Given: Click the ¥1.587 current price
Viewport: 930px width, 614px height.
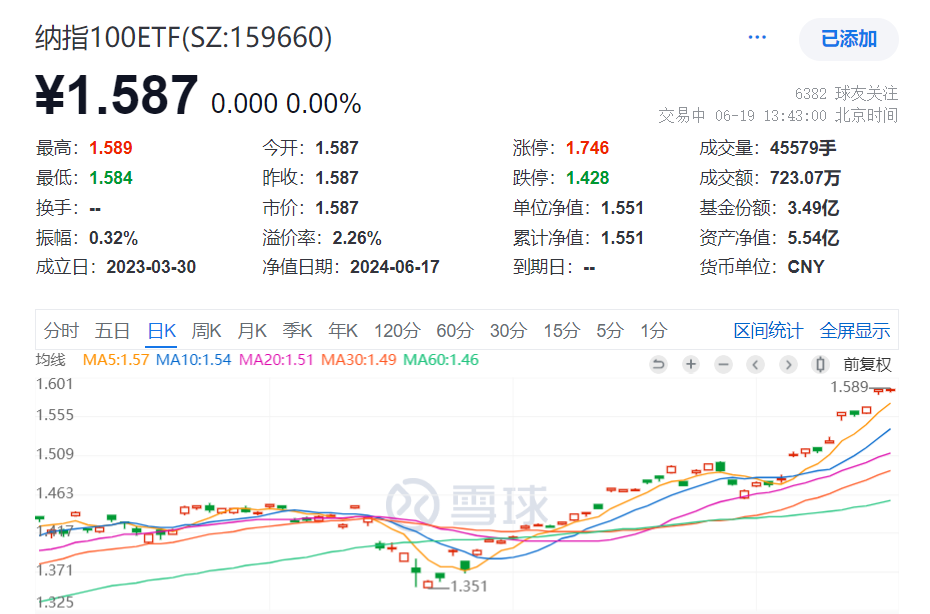Looking at the screenshot, I should (x=116, y=95).
